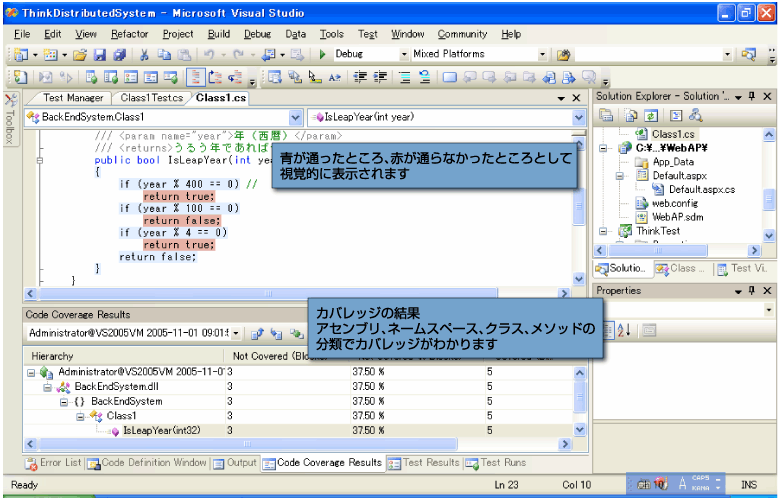Increase line indent with the indent icon
The height and width of the screenshot is (500, 780).
click(x=380, y=77)
